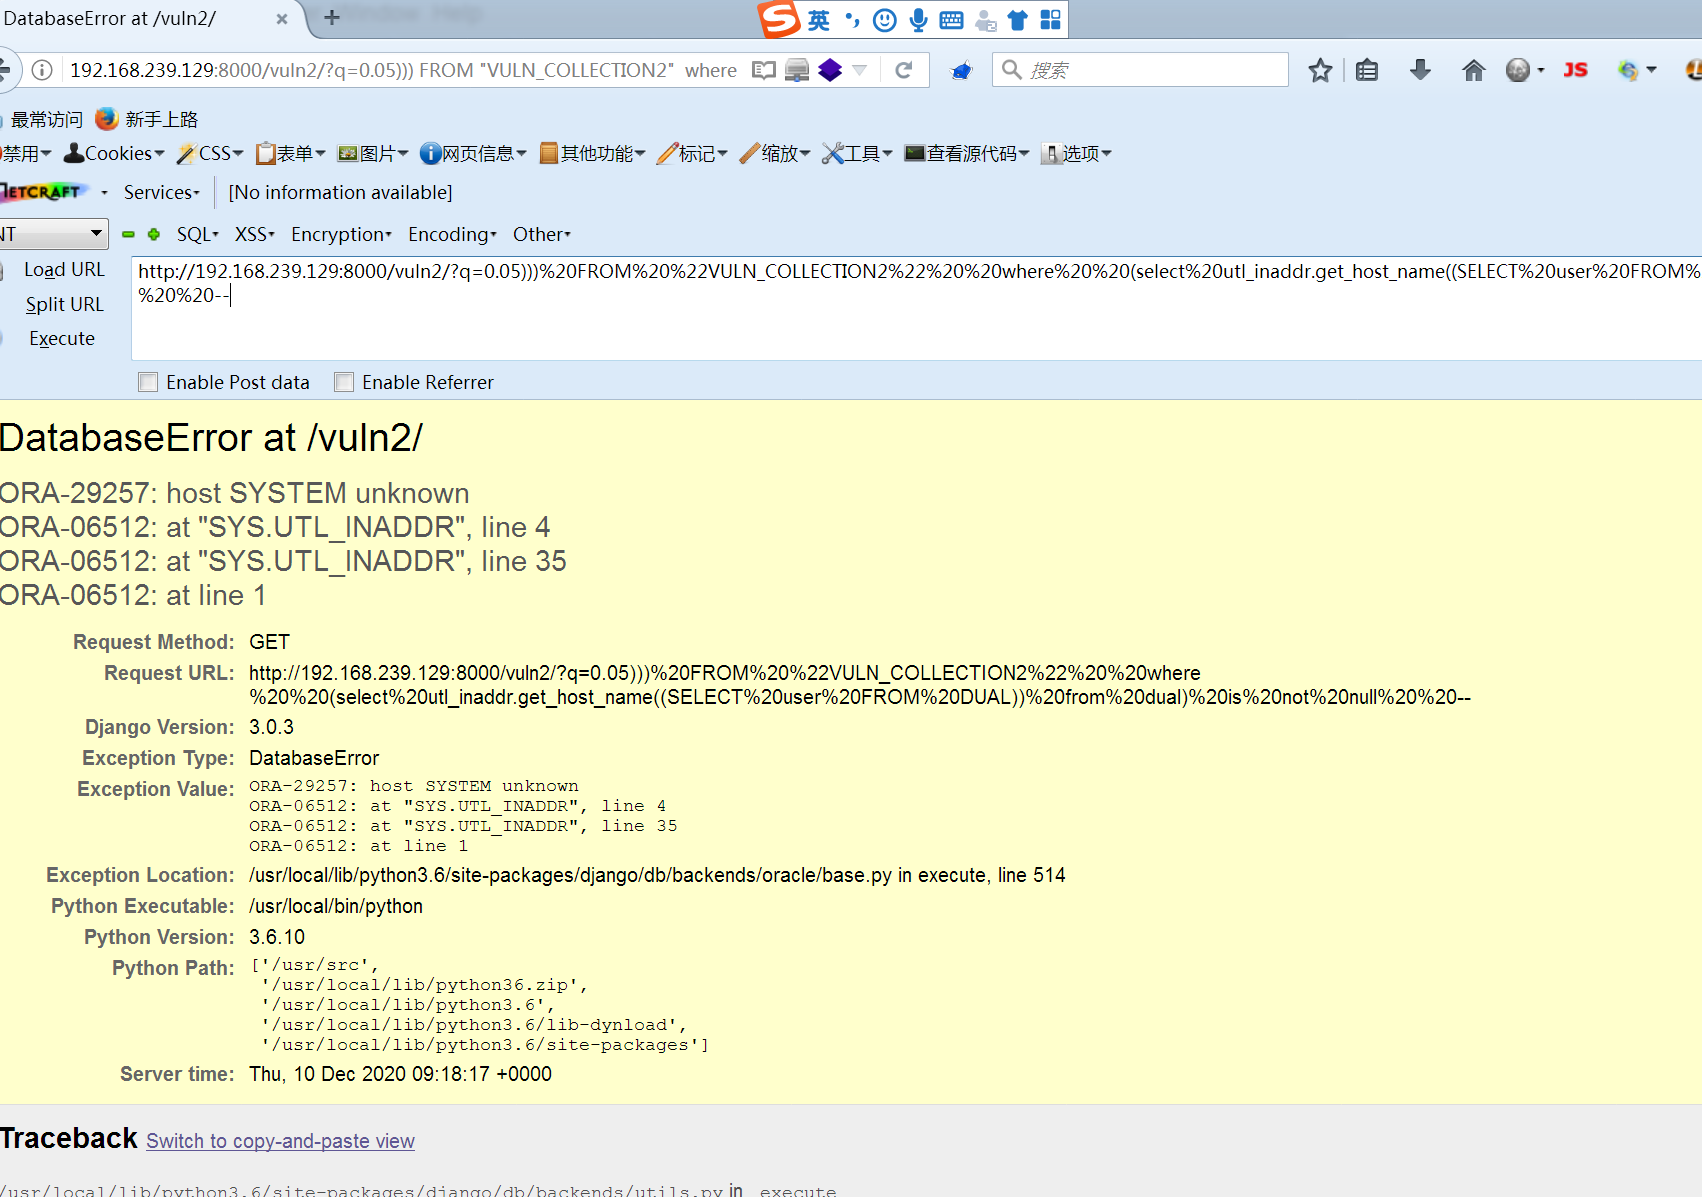Select the Sogou microphone voice input icon
1702x1197 pixels.
(916, 19)
